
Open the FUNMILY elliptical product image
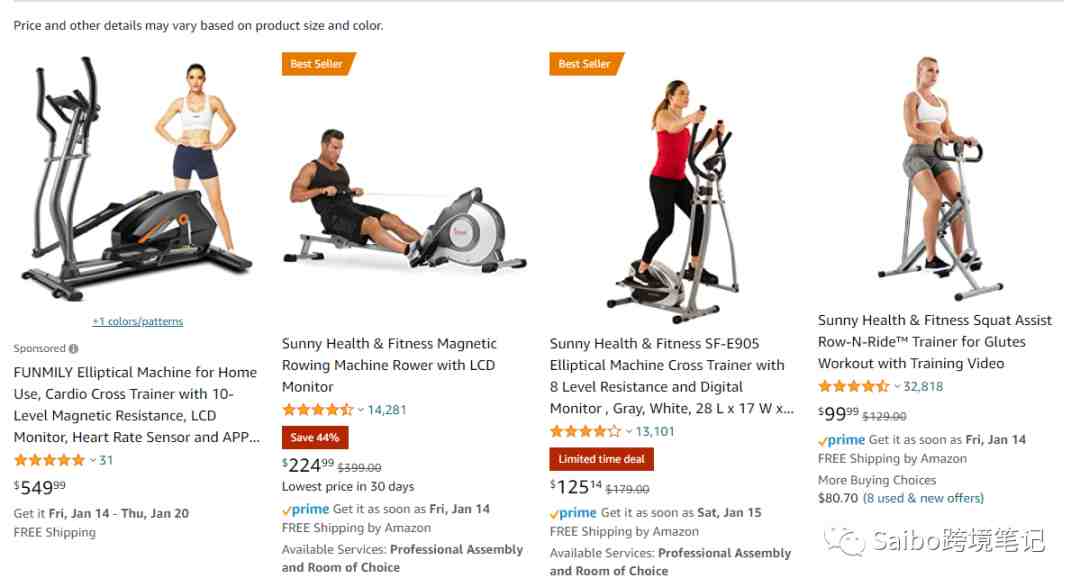pyautogui.click(x=136, y=179)
